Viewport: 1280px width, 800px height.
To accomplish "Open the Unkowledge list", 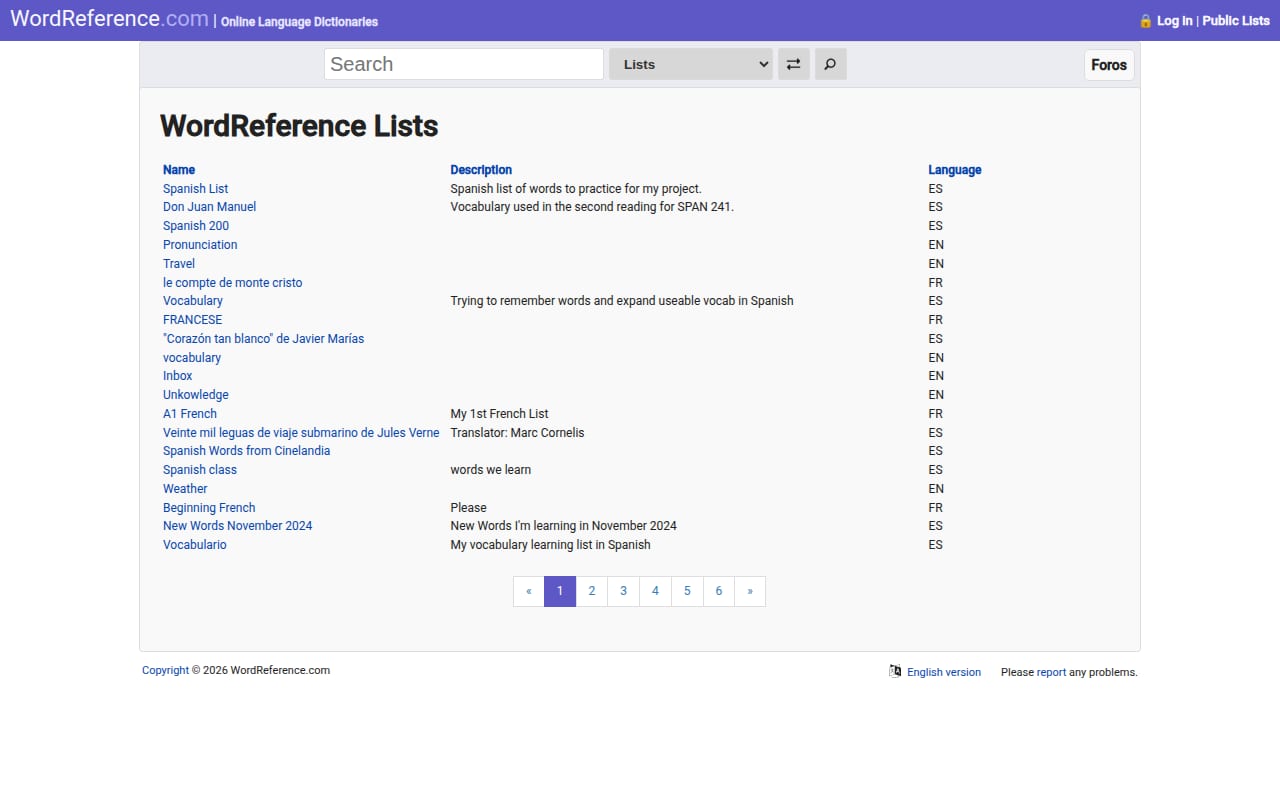I will [x=196, y=395].
